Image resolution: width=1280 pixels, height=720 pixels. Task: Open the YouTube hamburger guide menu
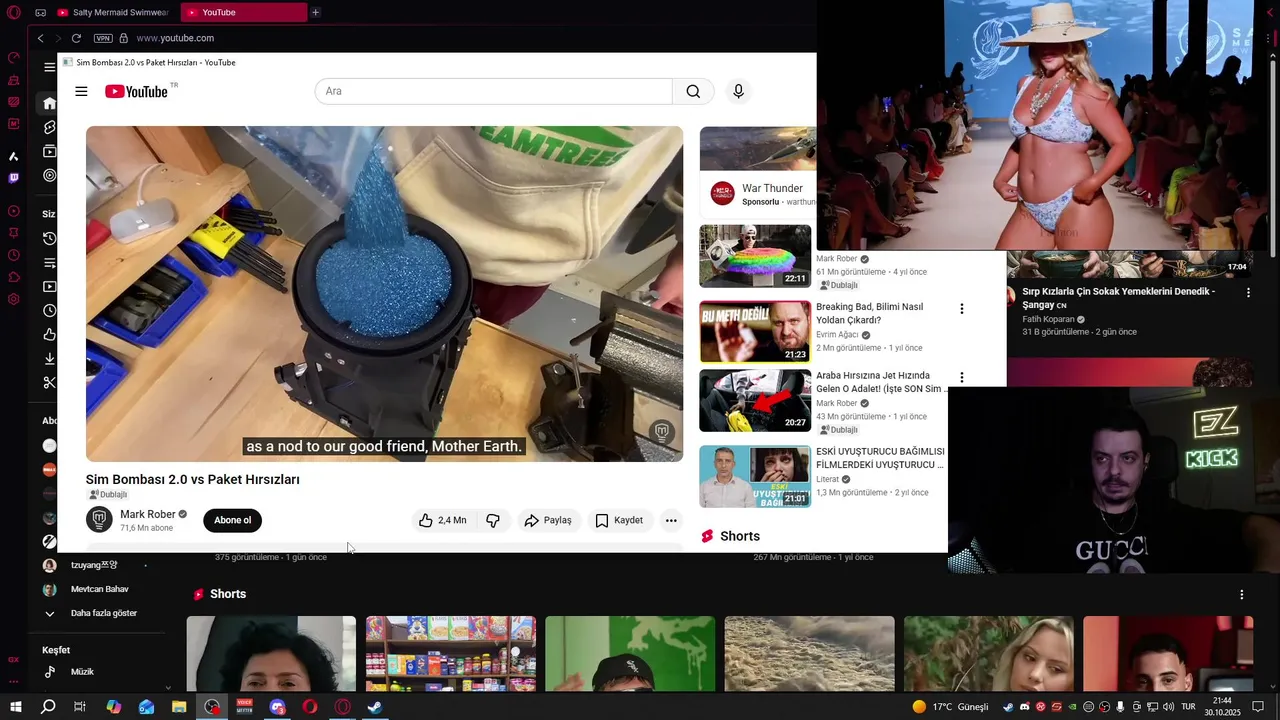point(81,91)
